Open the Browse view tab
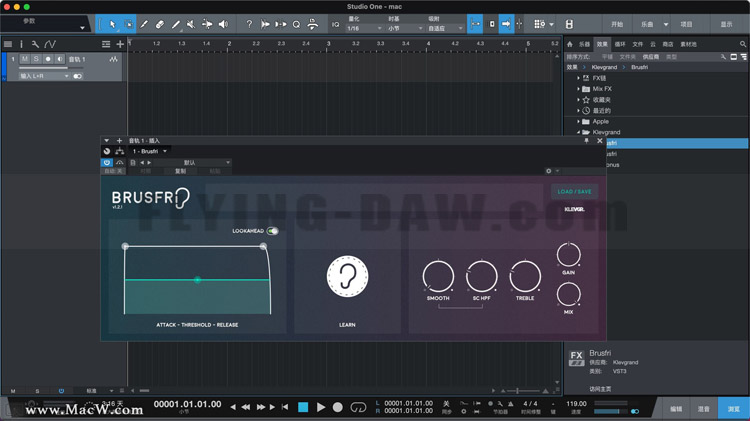Viewport: 750px width, 421px height. point(733,409)
